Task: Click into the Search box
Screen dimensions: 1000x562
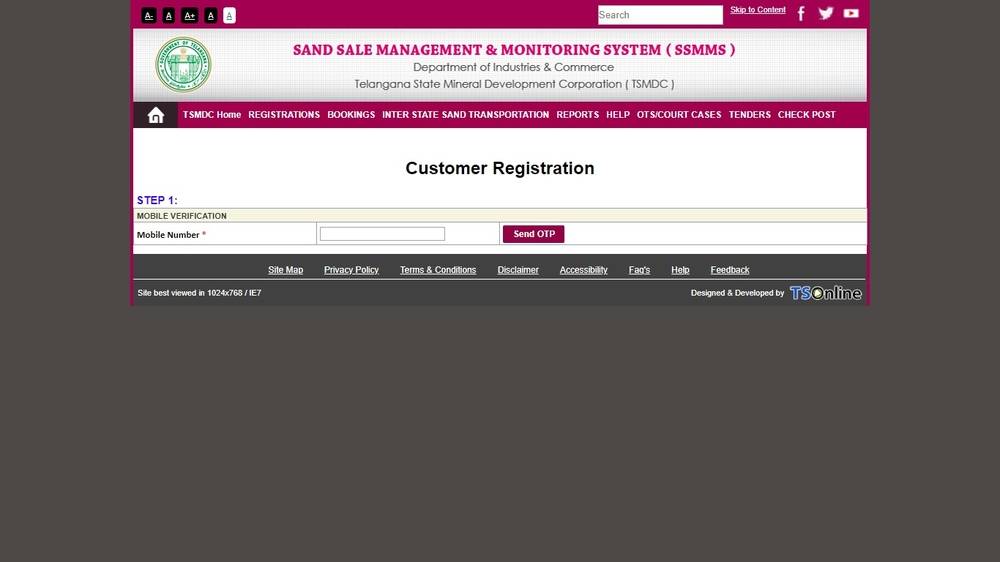Action: 660,15
